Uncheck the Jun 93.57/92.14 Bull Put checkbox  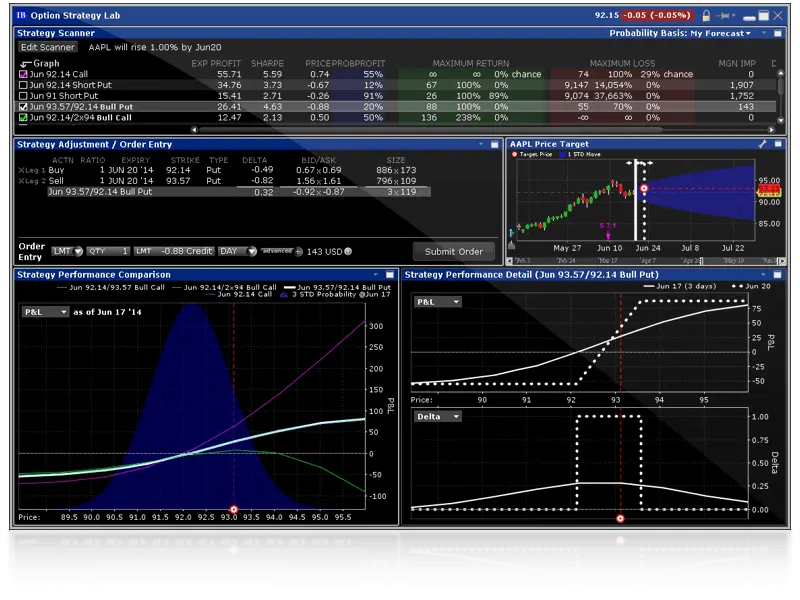tap(23, 107)
